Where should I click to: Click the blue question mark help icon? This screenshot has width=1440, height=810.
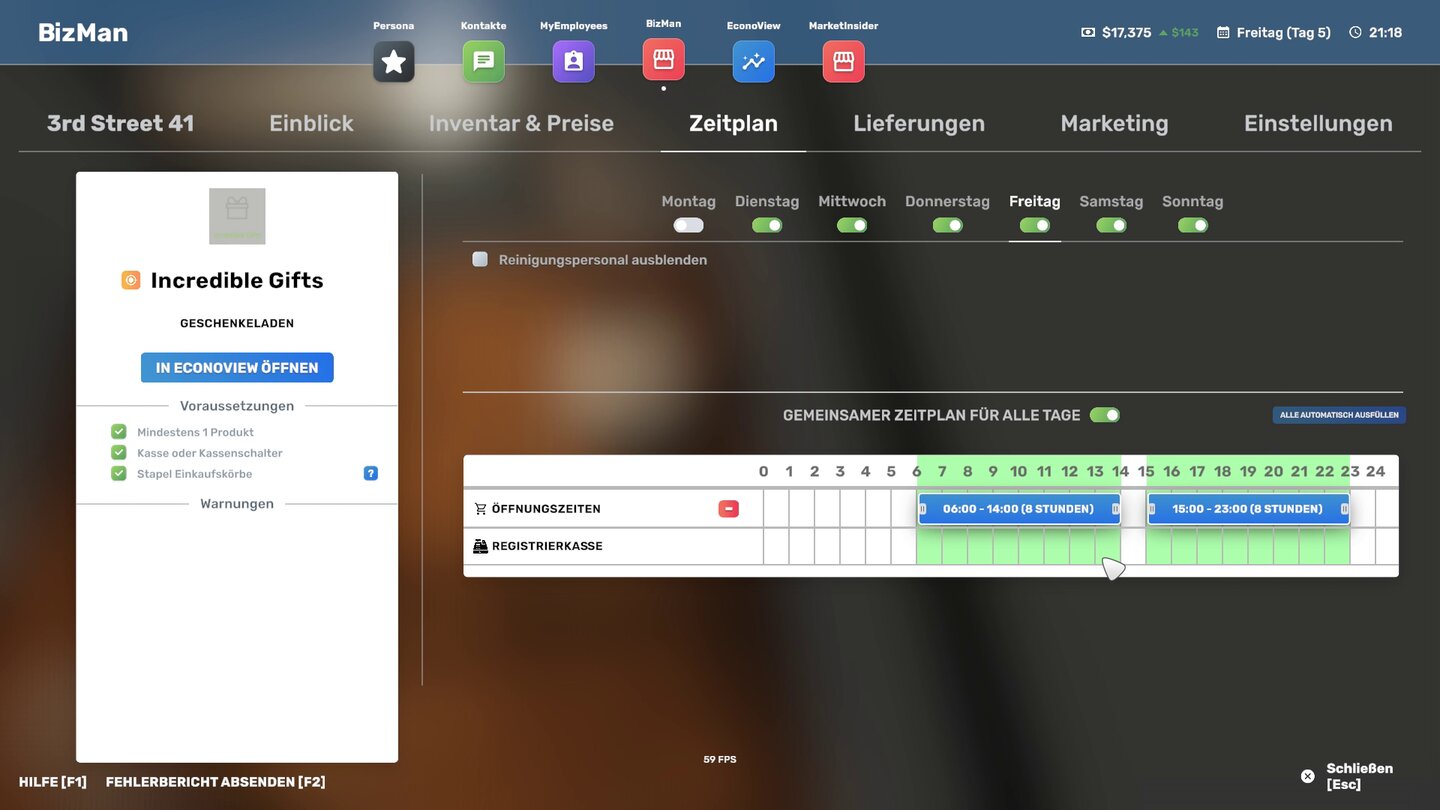coord(370,473)
